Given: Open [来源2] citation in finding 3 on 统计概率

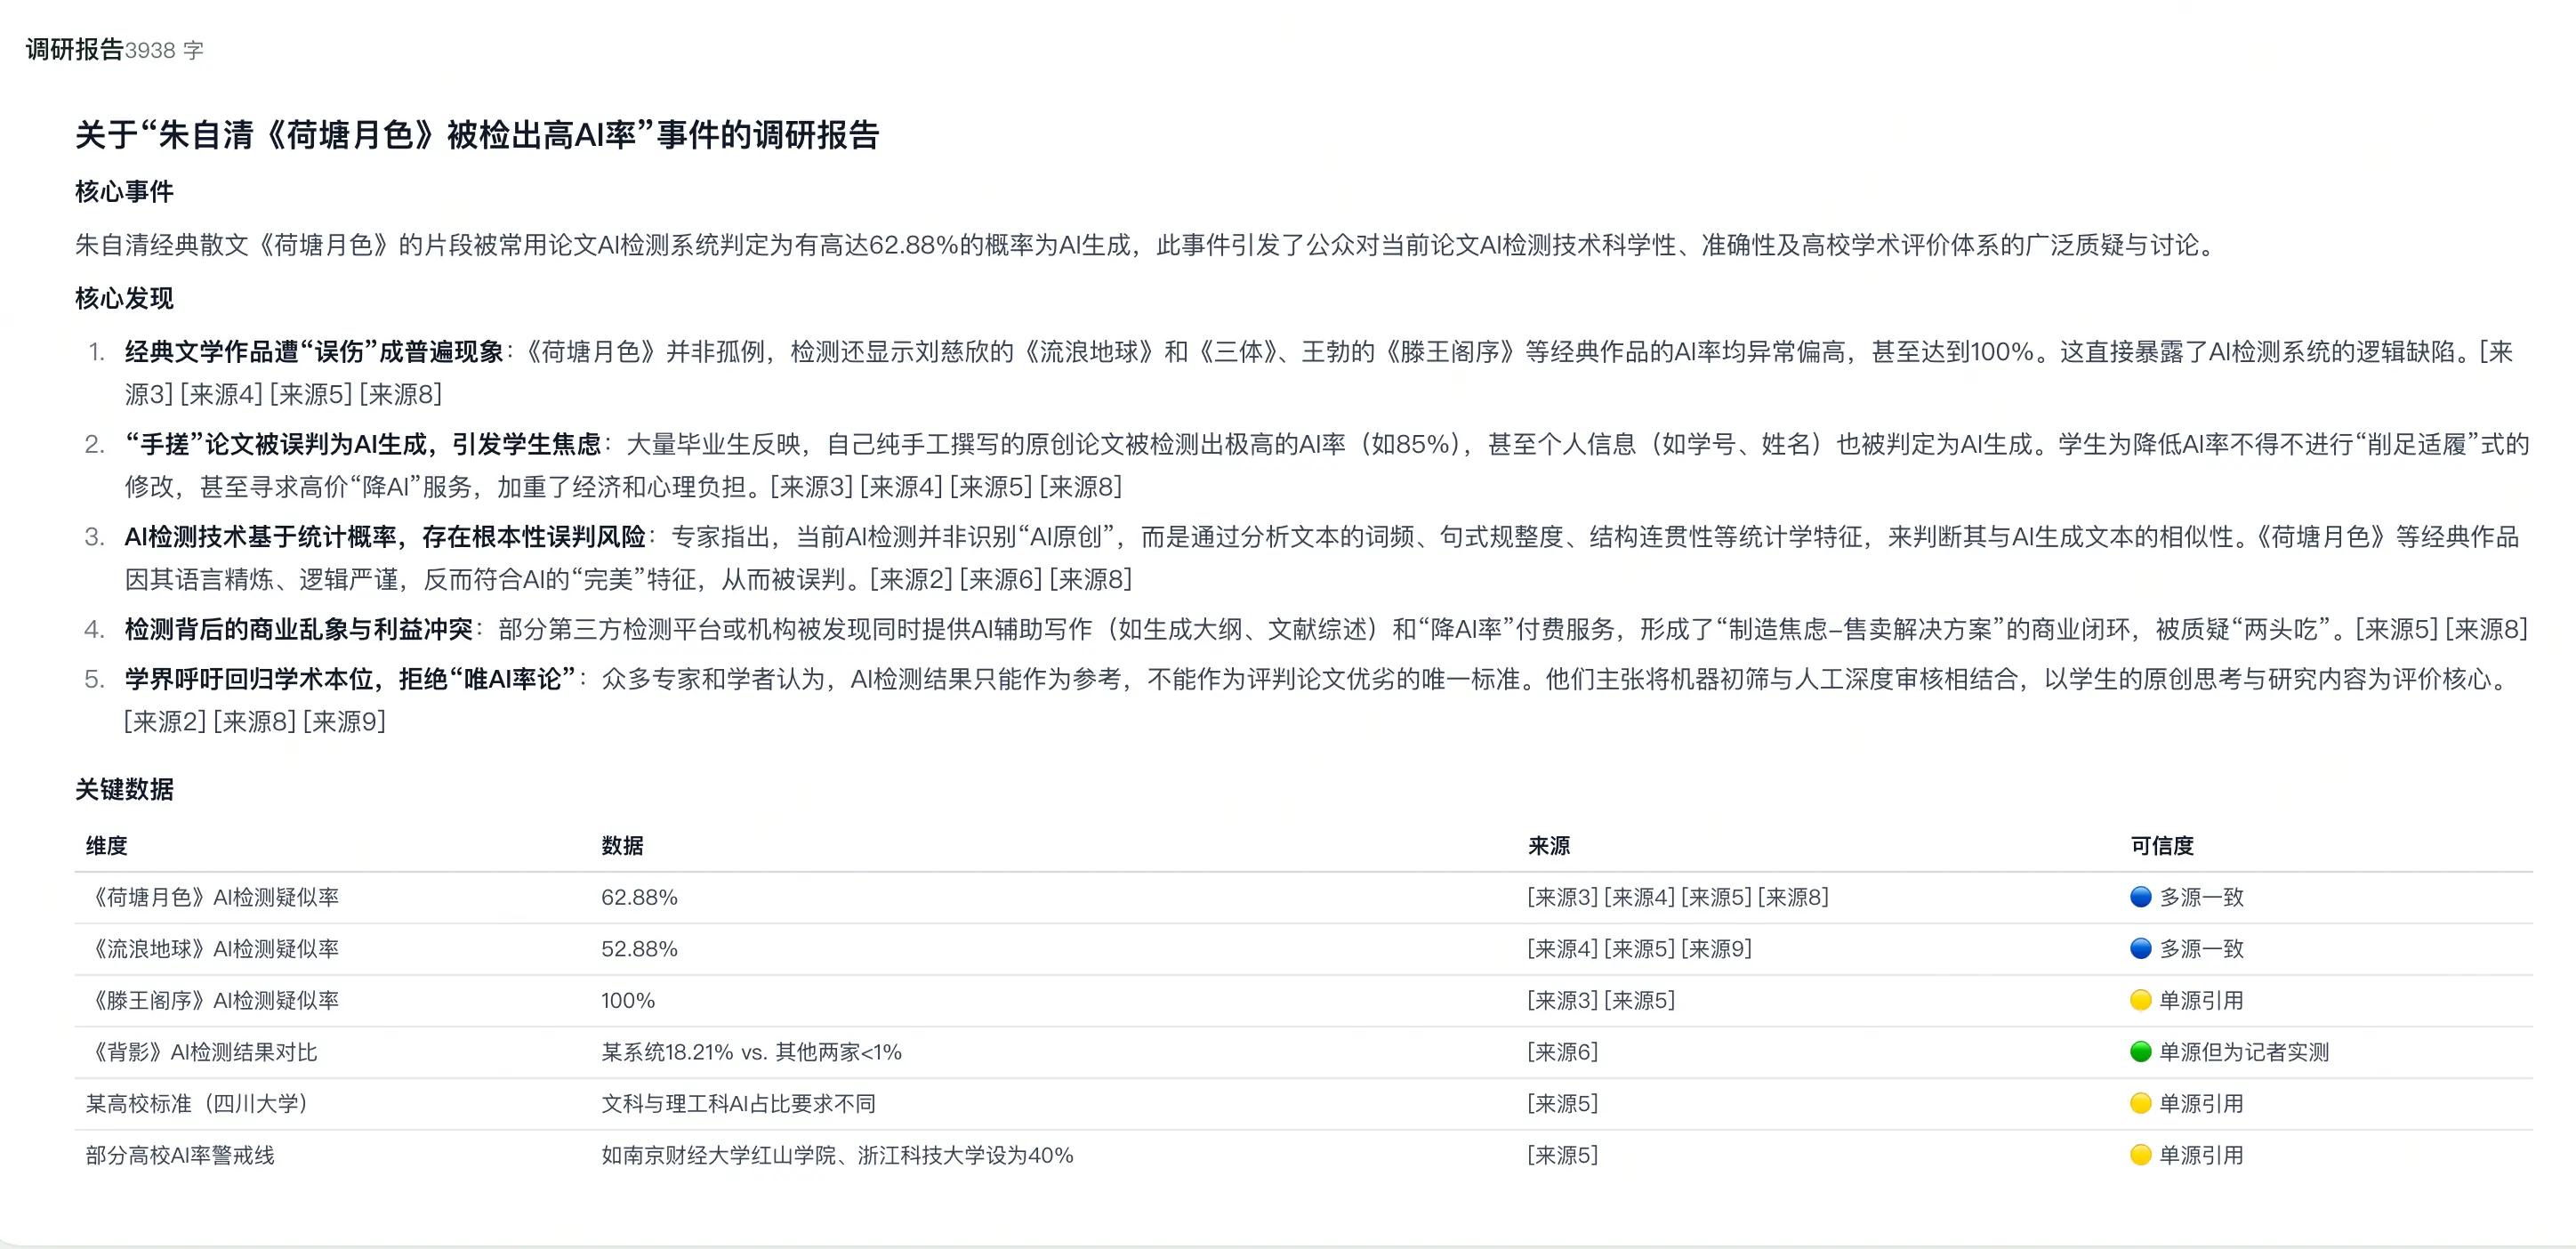Looking at the screenshot, I should coord(912,579).
